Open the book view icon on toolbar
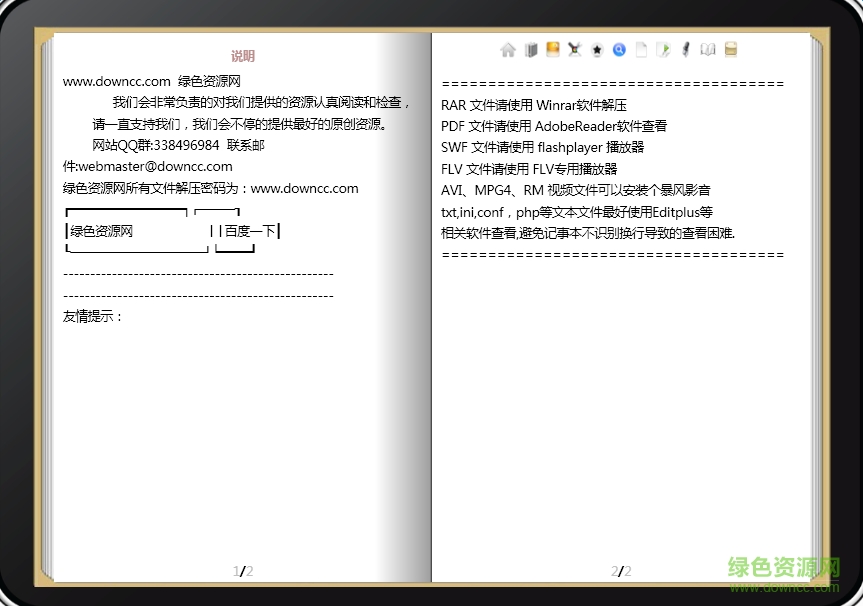Viewport: 863px width, 606px height. (x=707, y=49)
